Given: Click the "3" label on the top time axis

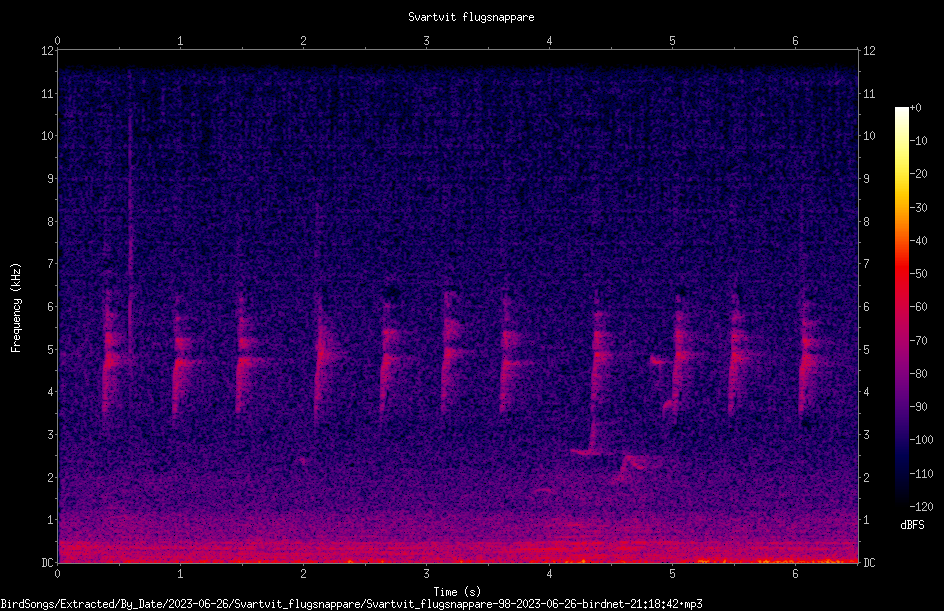Looking at the screenshot, I should coord(426,41).
